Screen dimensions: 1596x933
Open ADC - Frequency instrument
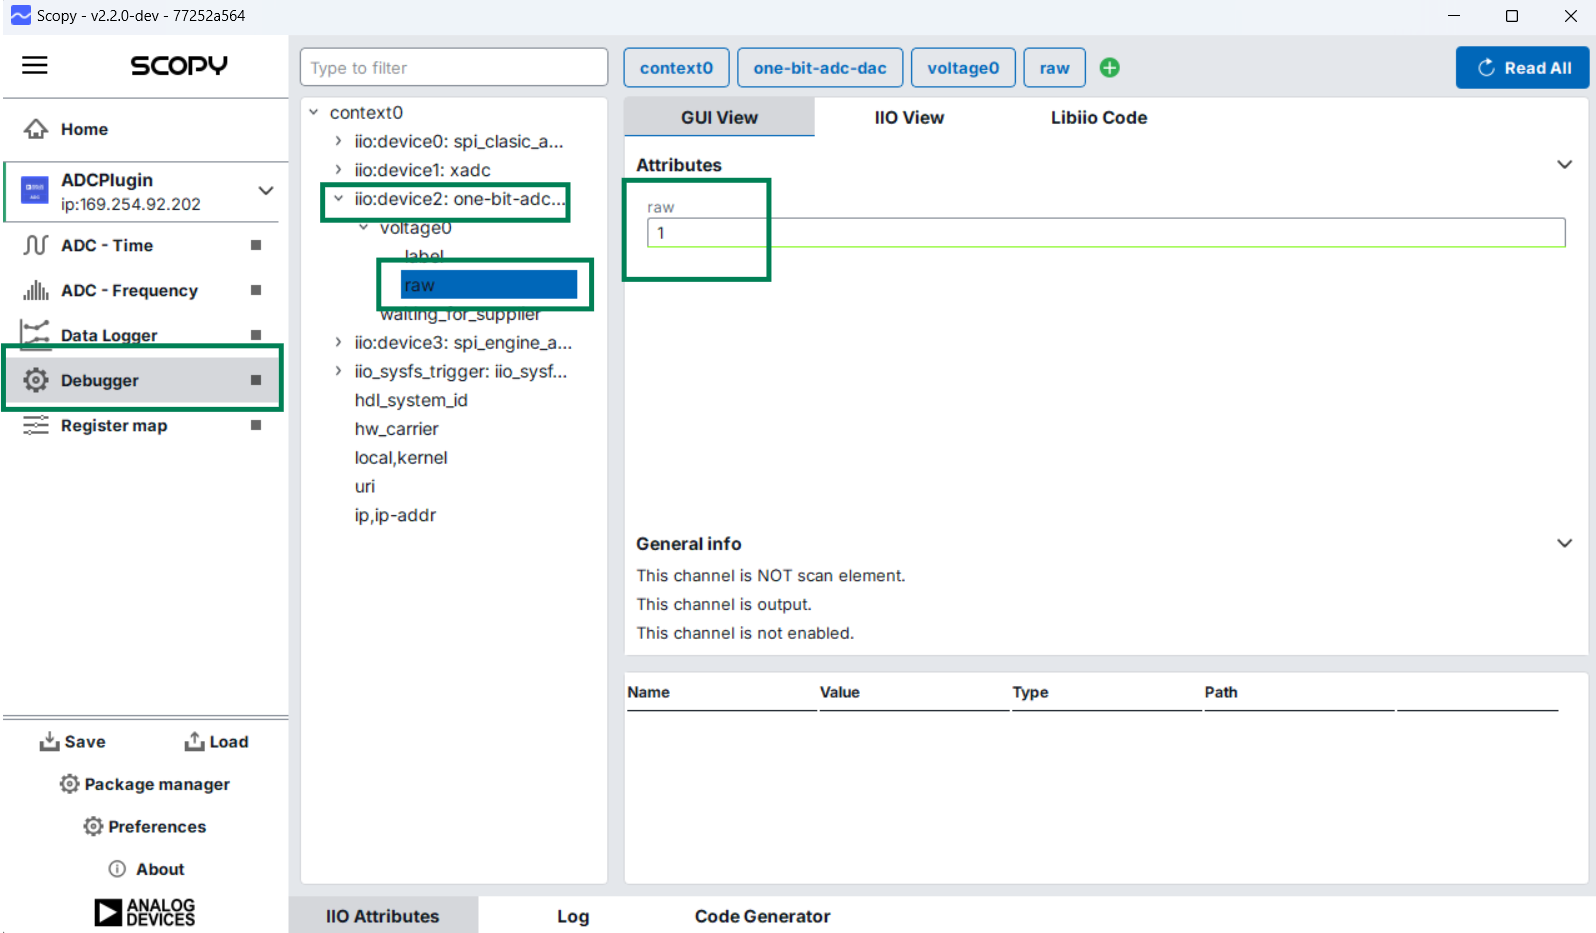click(129, 290)
